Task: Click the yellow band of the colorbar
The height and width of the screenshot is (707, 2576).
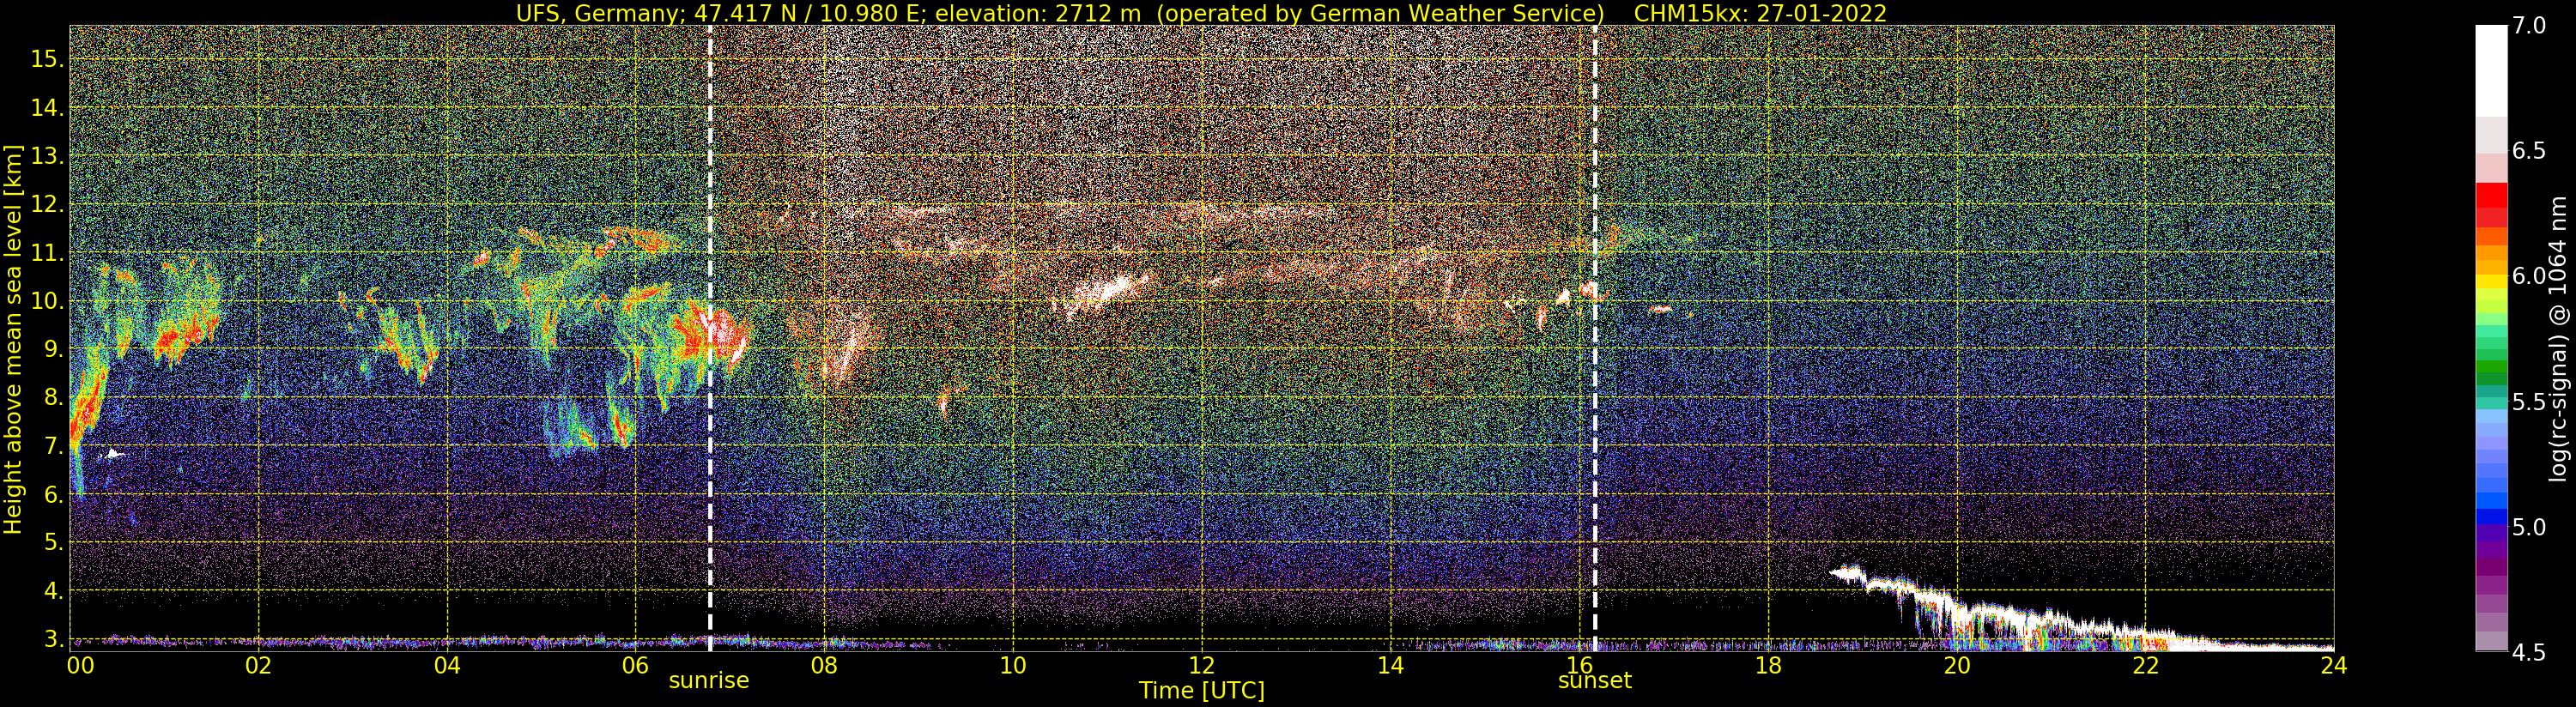Action: pos(2491,282)
